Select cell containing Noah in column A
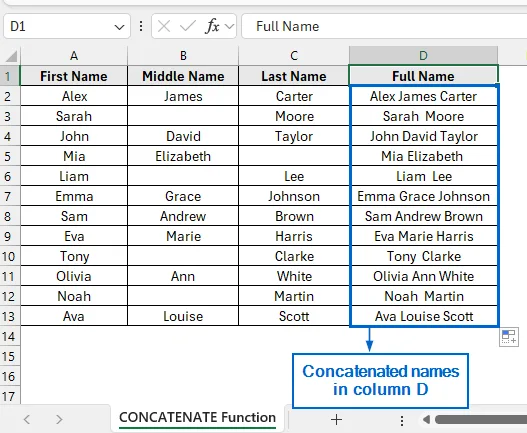527x433 pixels. pos(74,296)
